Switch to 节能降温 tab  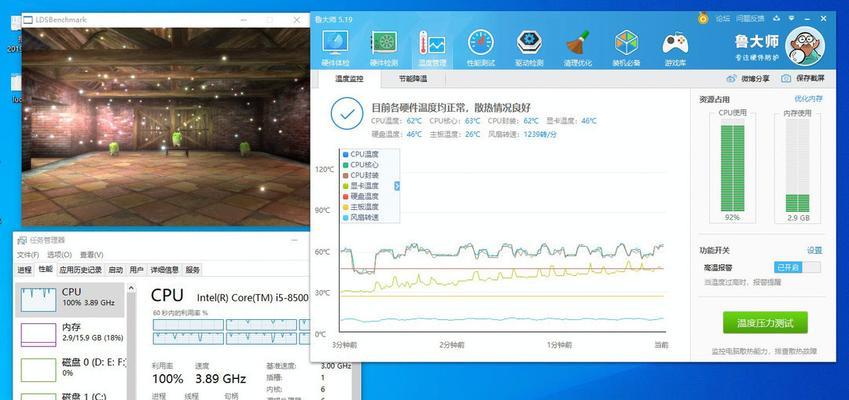click(x=413, y=78)
